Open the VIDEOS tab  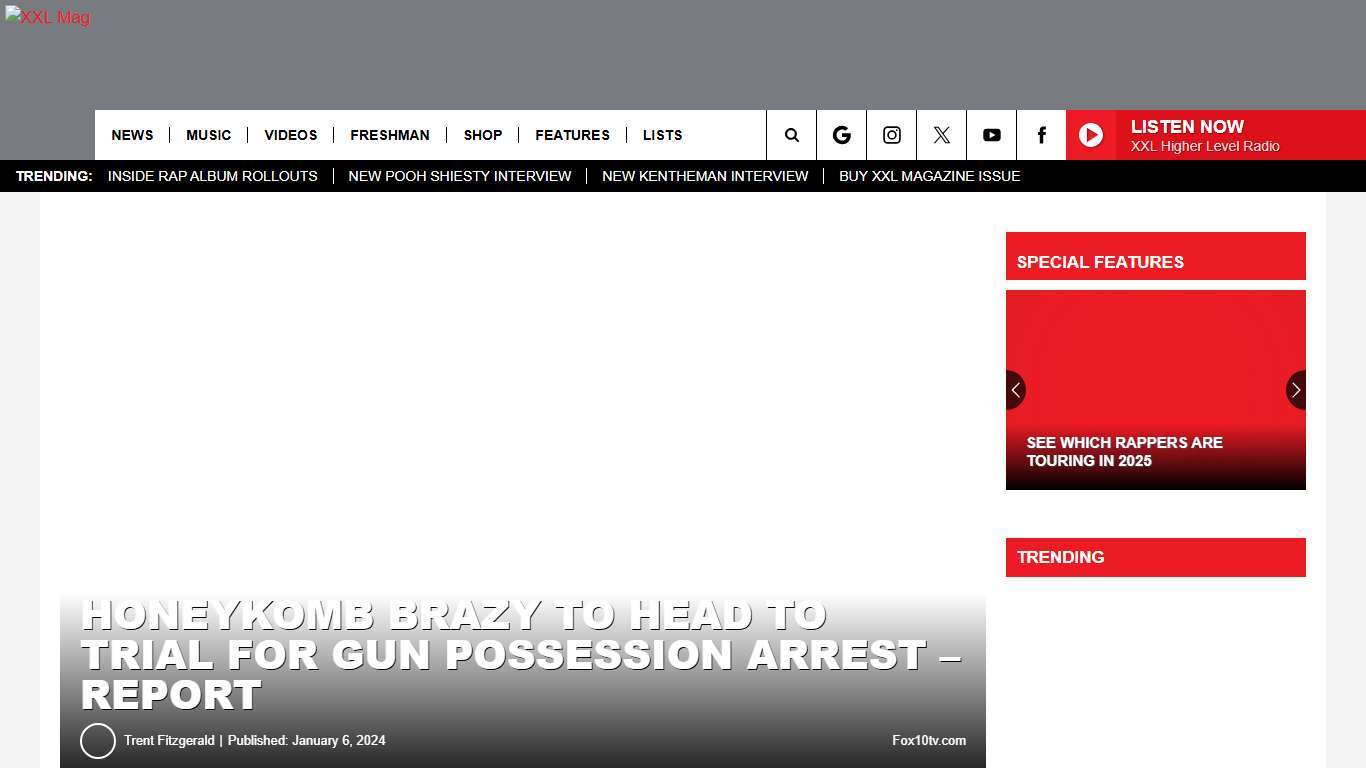290,135
